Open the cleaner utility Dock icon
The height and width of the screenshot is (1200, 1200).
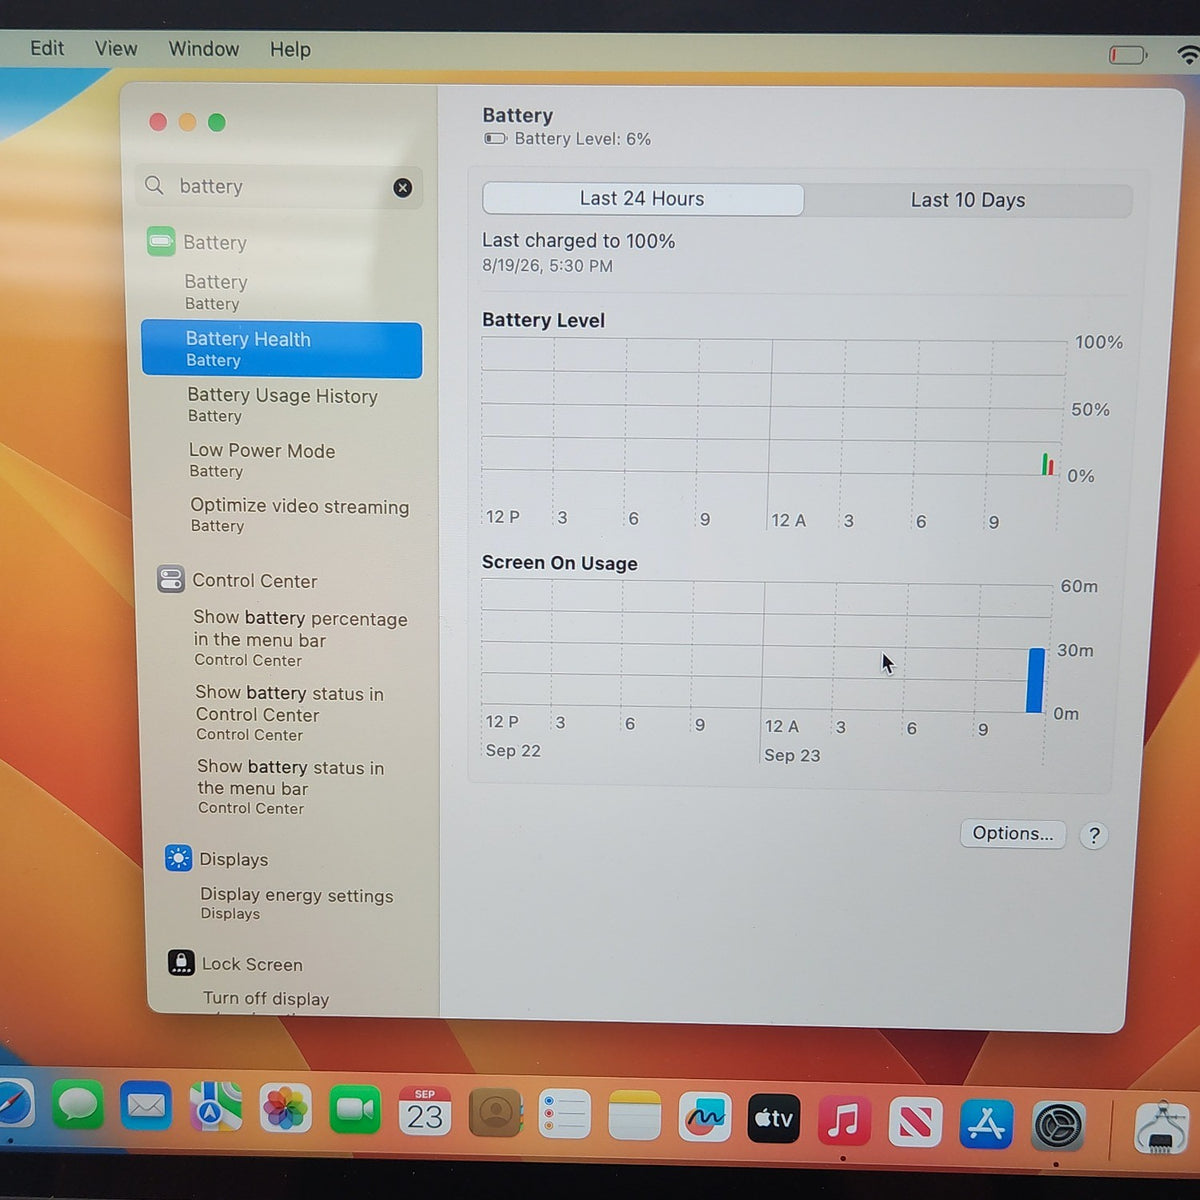[1162, 1127]
